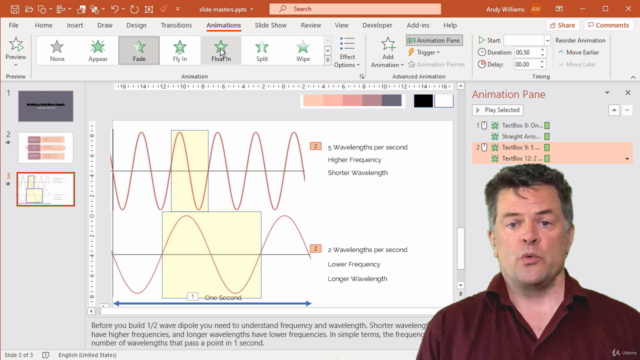Click the Open folder icon in title bar

pyautogui.click(x=29, y=9)
